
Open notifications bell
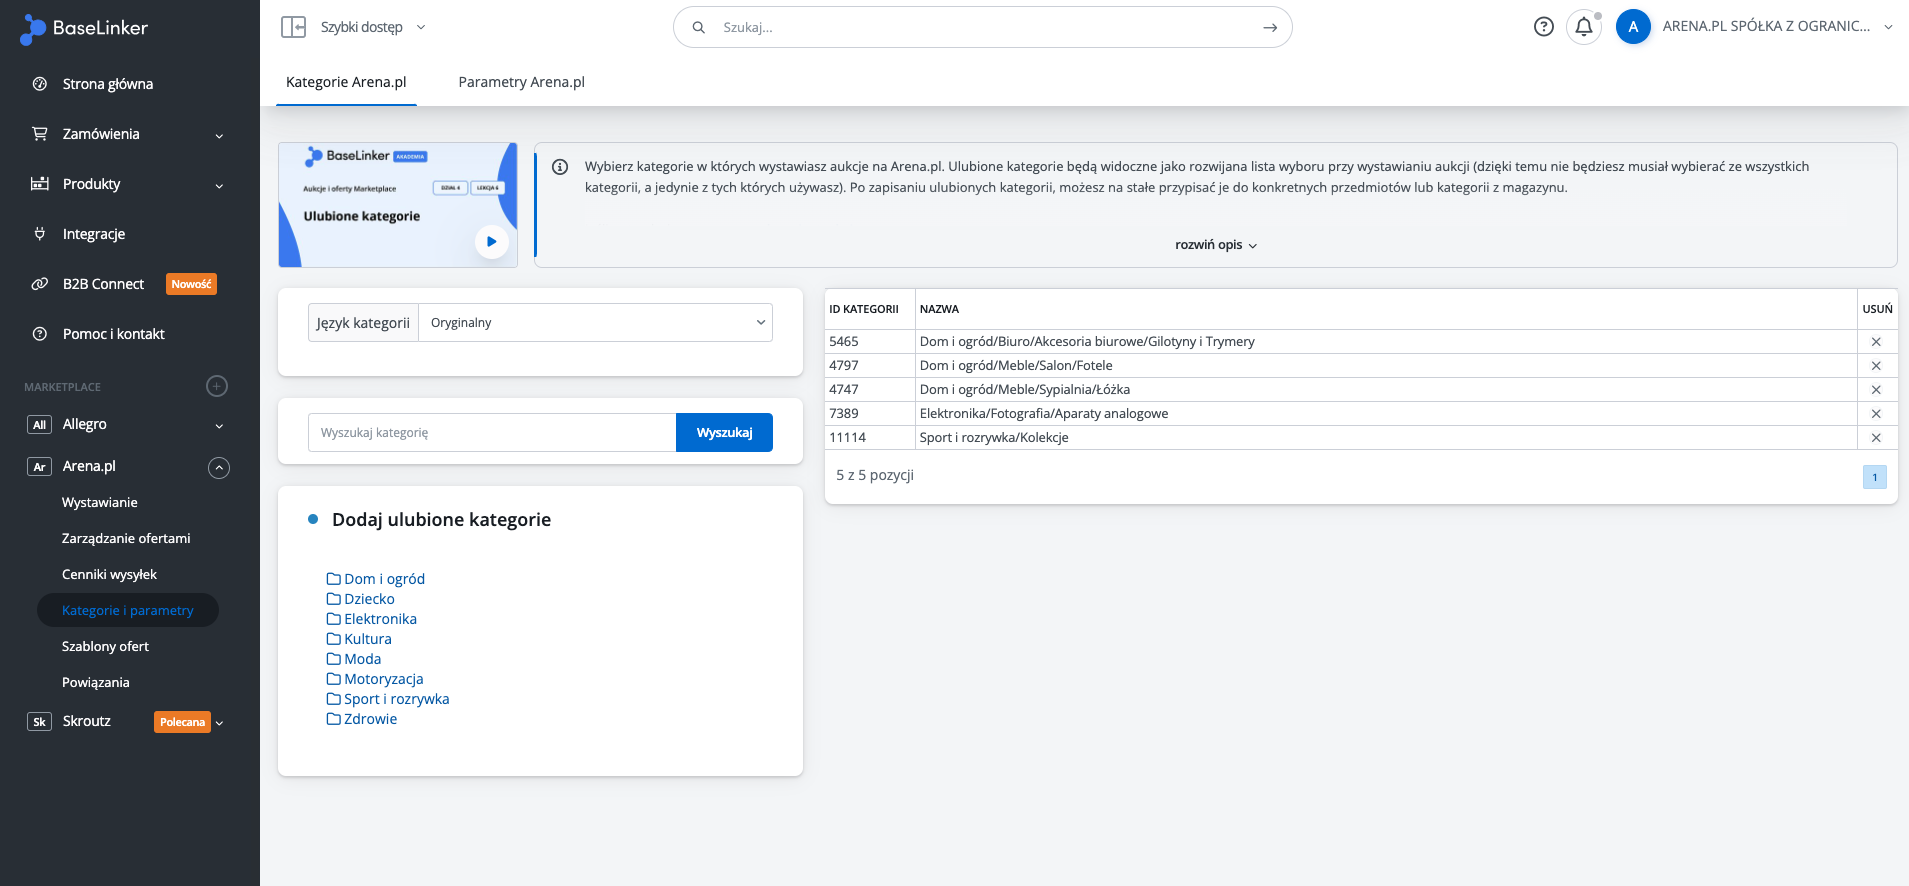[x=1584, y=27]
